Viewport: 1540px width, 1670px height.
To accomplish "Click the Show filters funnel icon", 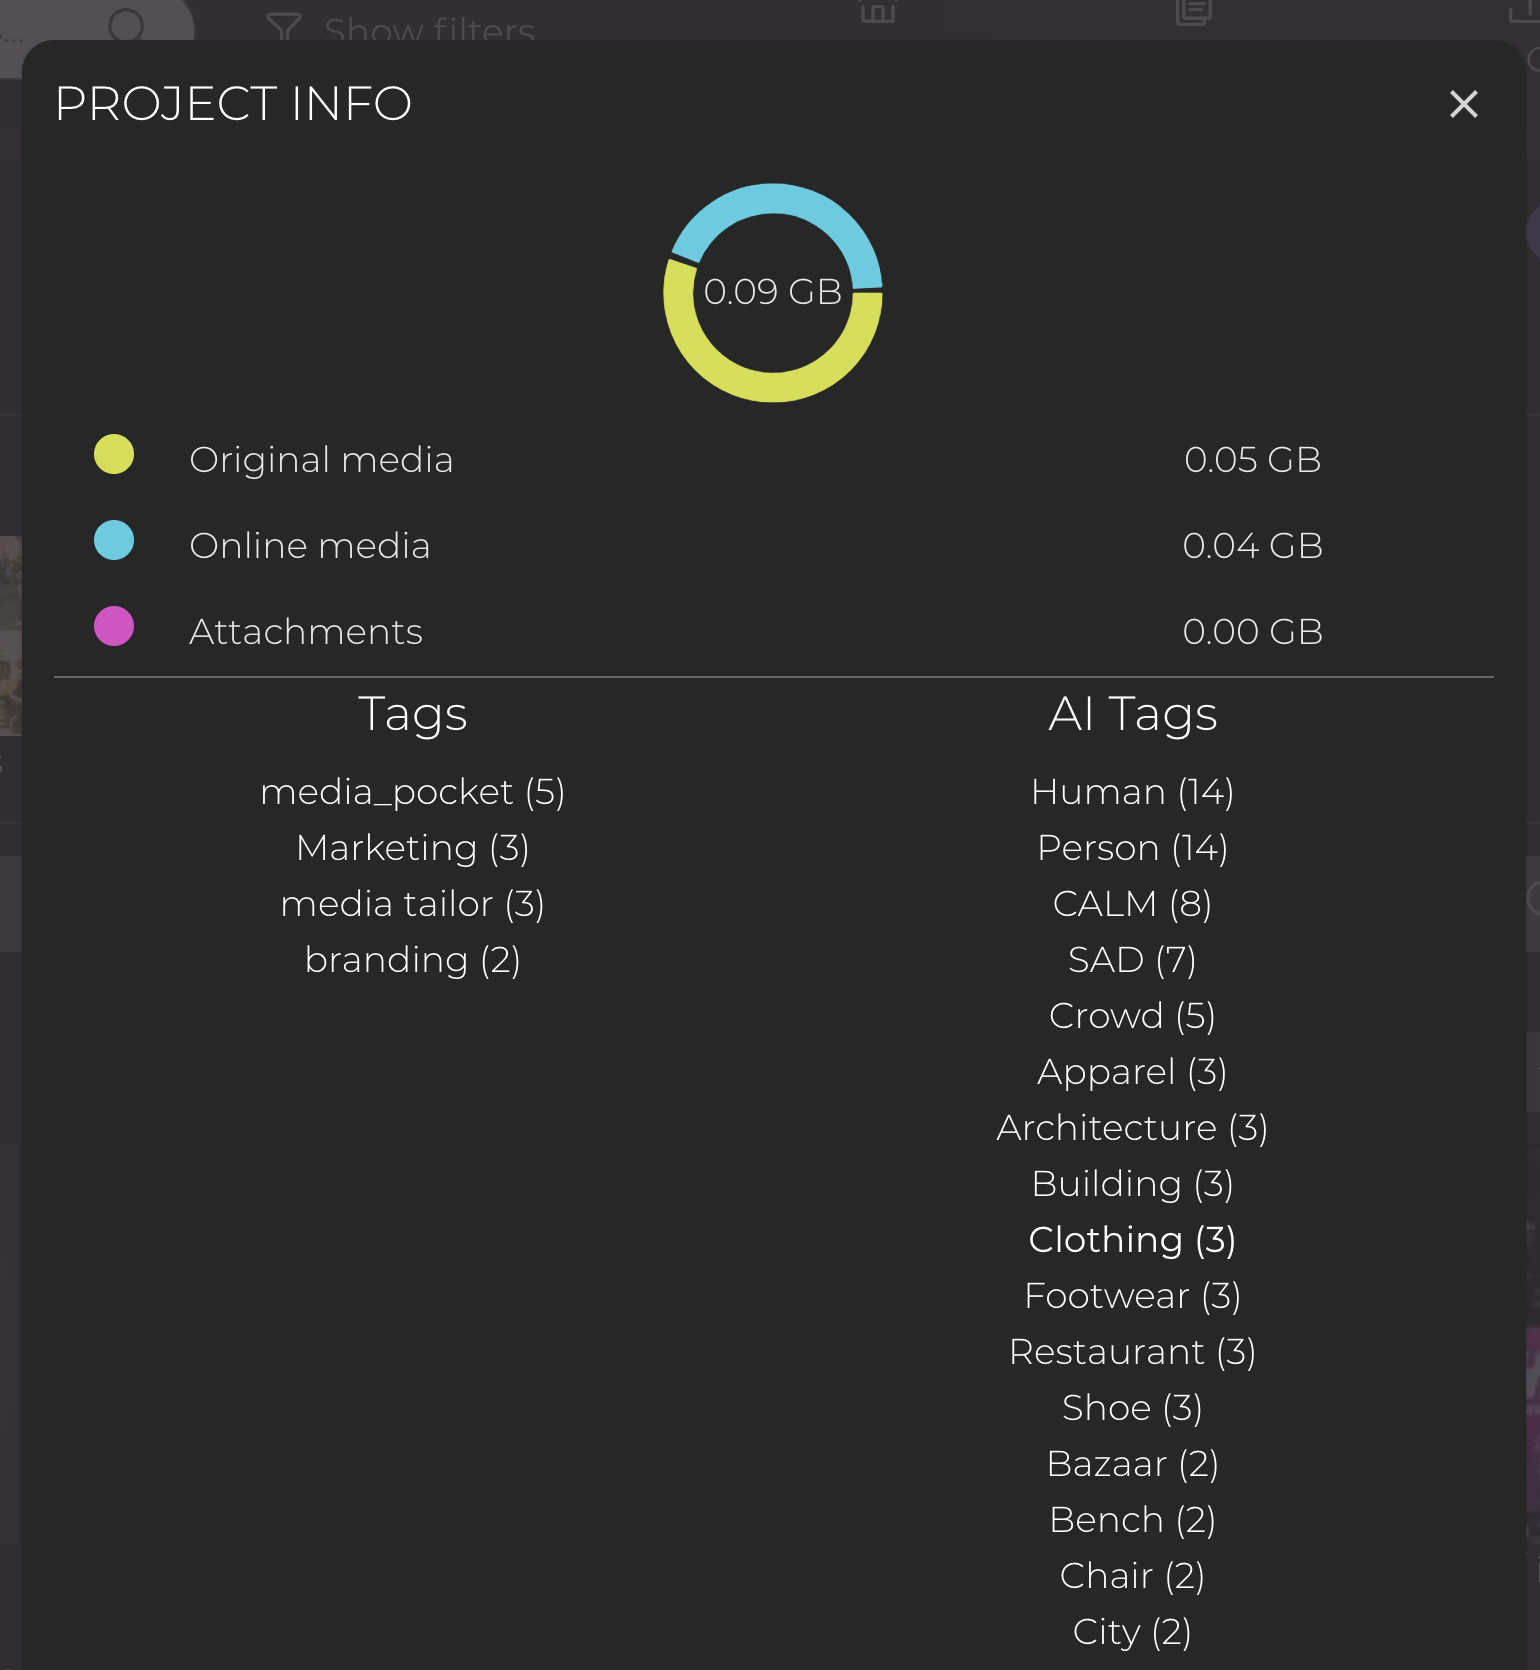I will [x=284, y=27].
